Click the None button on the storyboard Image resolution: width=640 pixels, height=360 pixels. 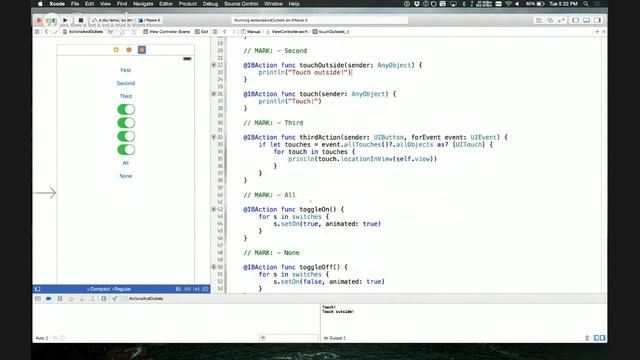coord(126,176)
